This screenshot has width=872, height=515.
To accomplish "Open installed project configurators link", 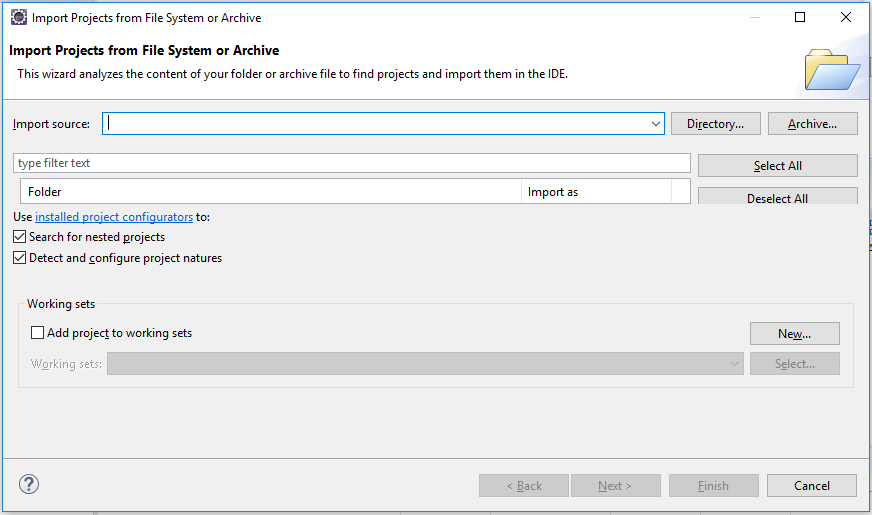I will point(114,216).
